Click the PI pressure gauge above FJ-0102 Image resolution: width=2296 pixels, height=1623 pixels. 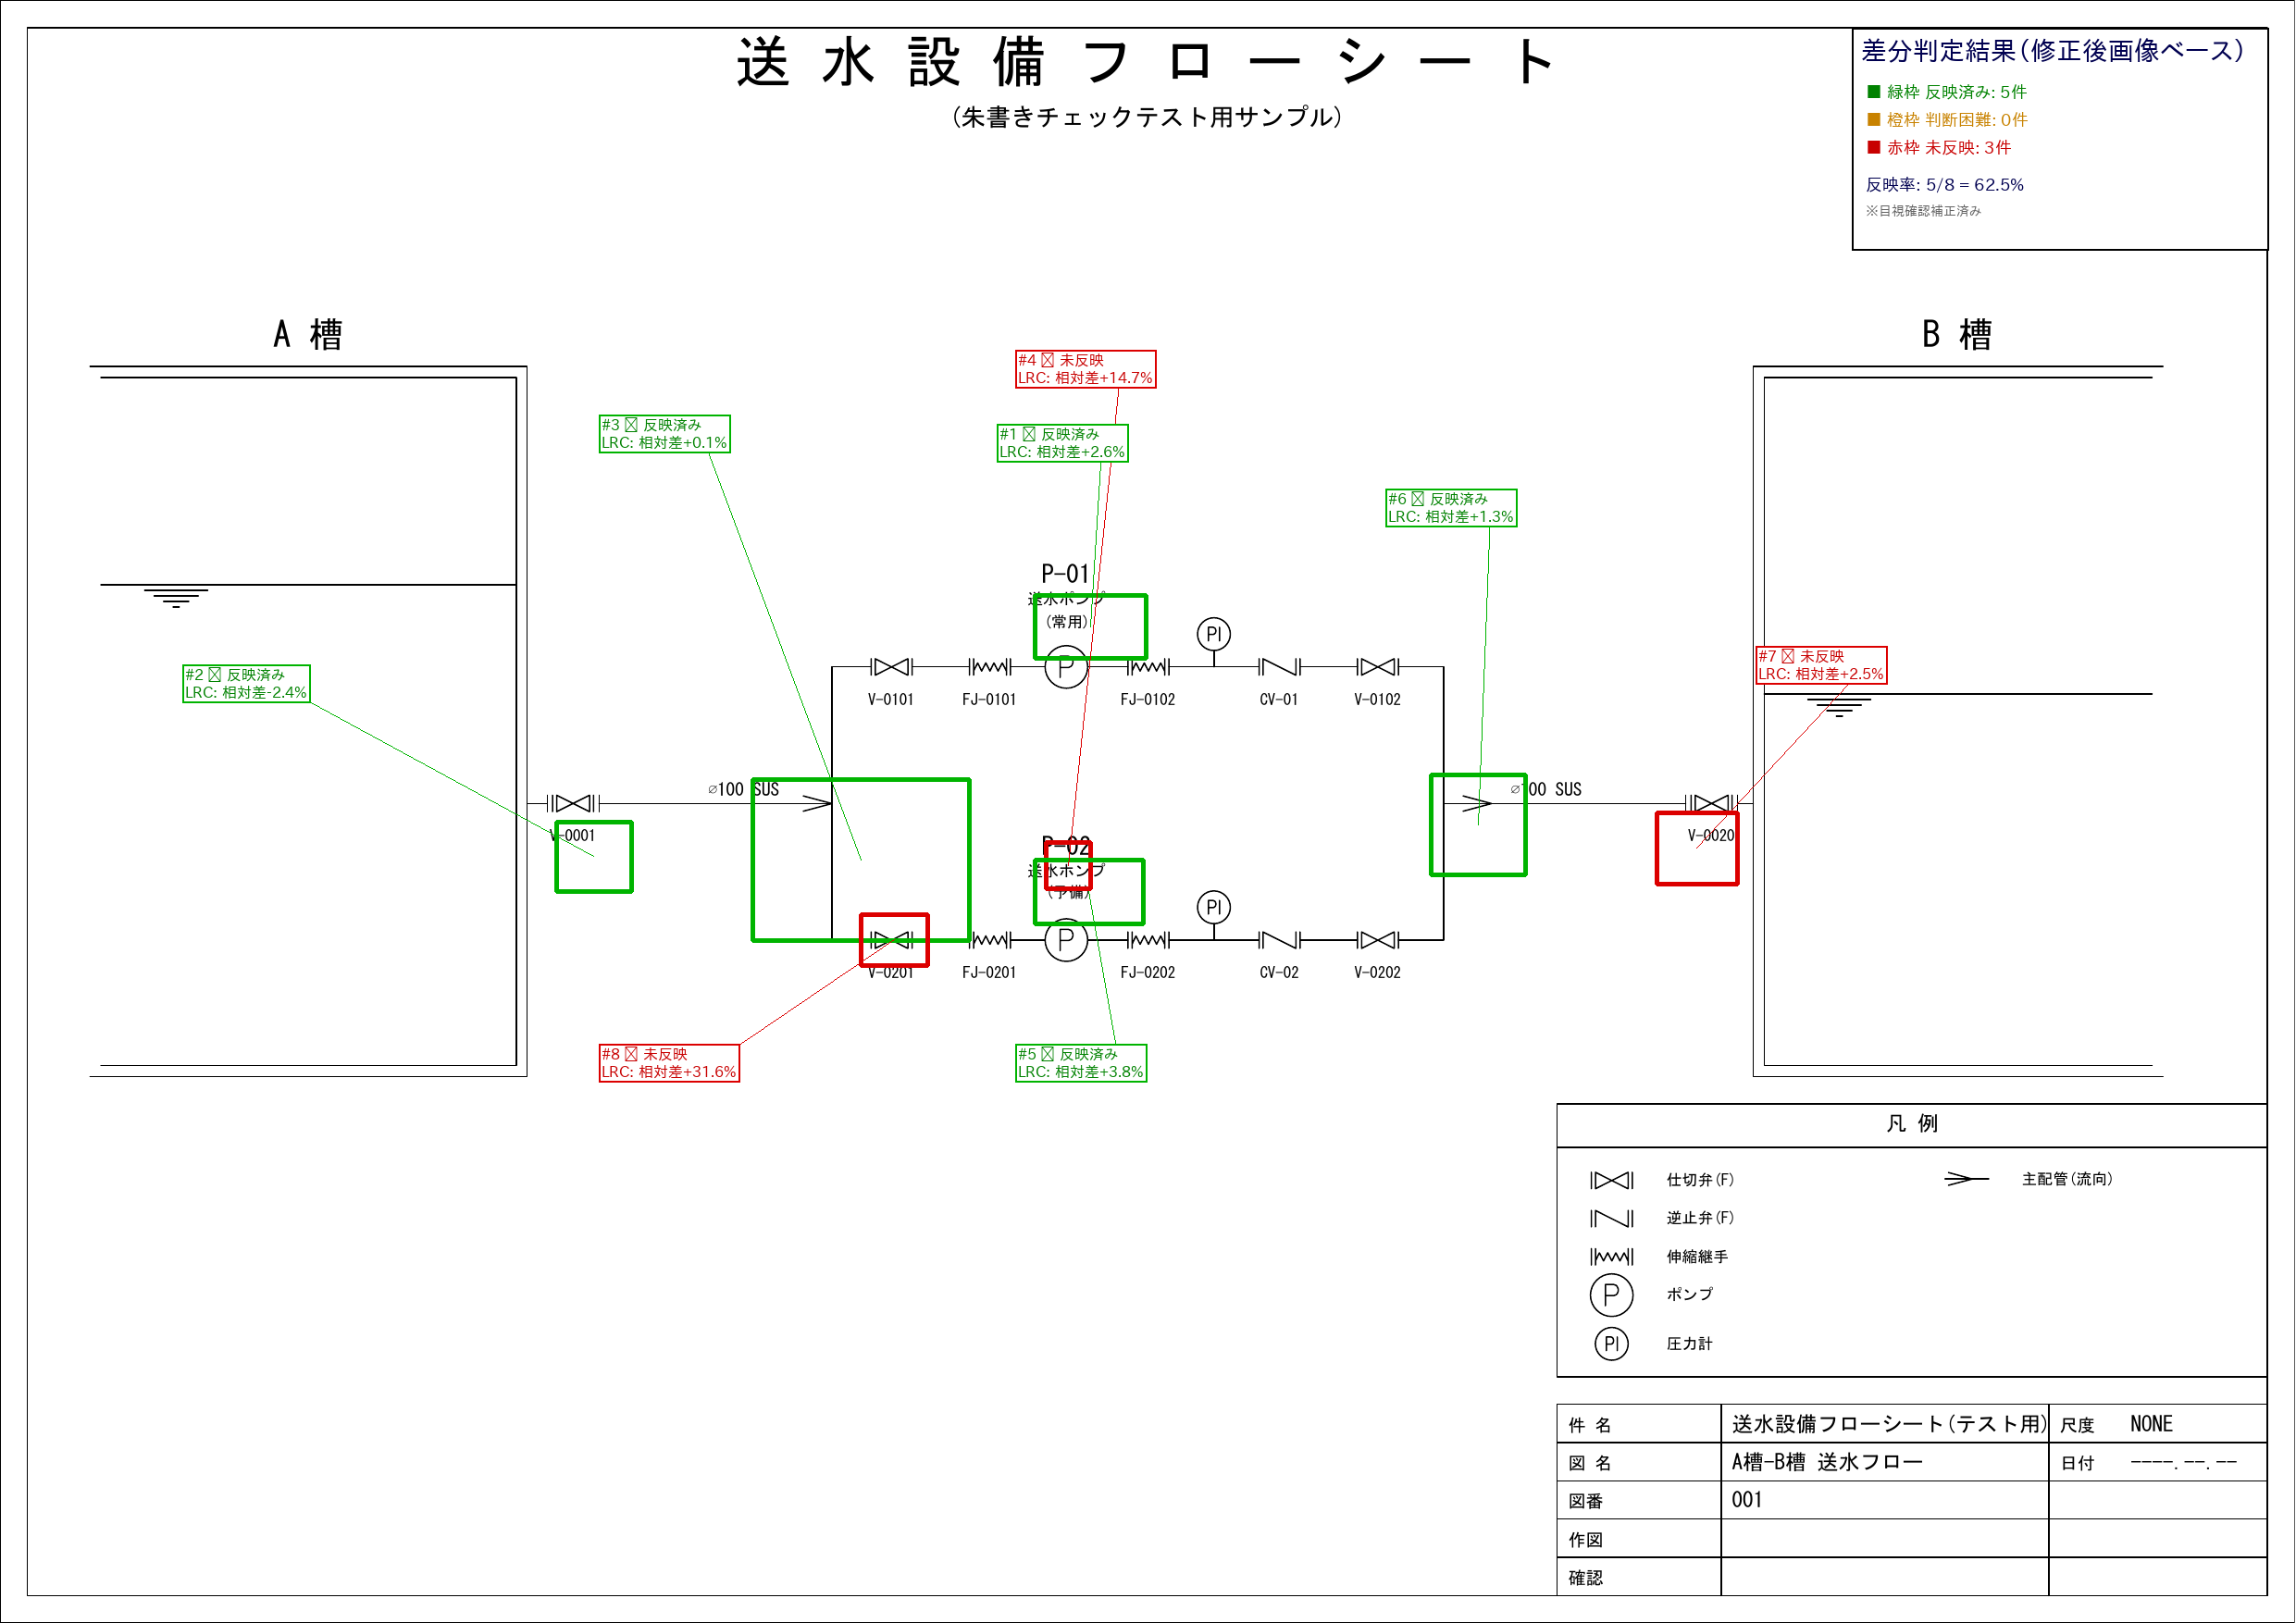[x=1213, y=634]
